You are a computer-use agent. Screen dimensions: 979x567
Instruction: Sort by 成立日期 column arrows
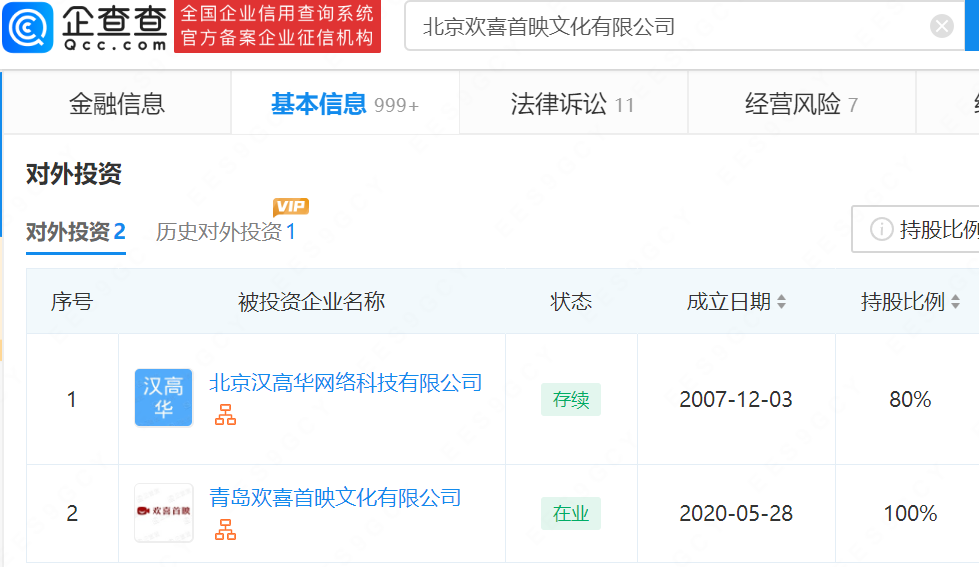[x=781, y=302]
